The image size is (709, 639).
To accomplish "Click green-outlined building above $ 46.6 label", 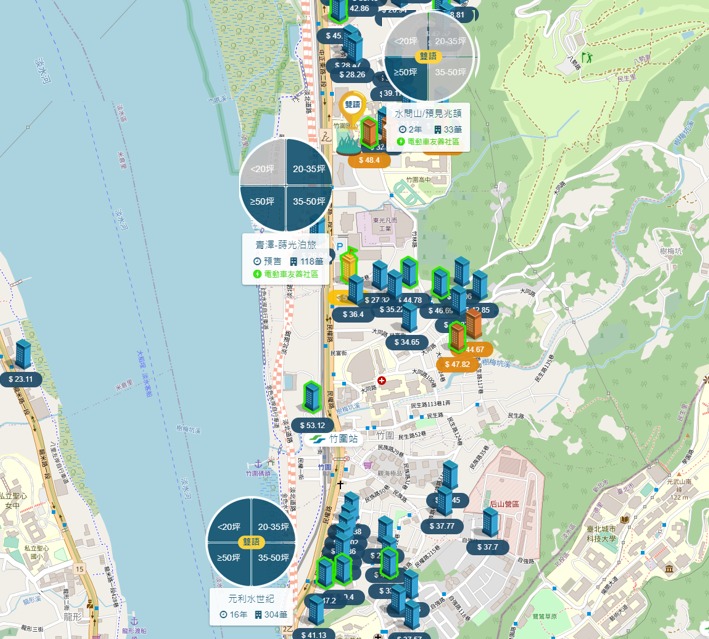I will point(440,283).
